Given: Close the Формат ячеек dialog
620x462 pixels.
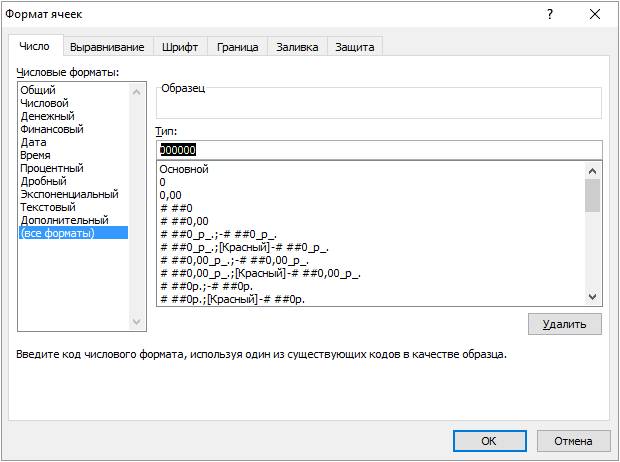Looking at the screenshot, I should 596,14.
